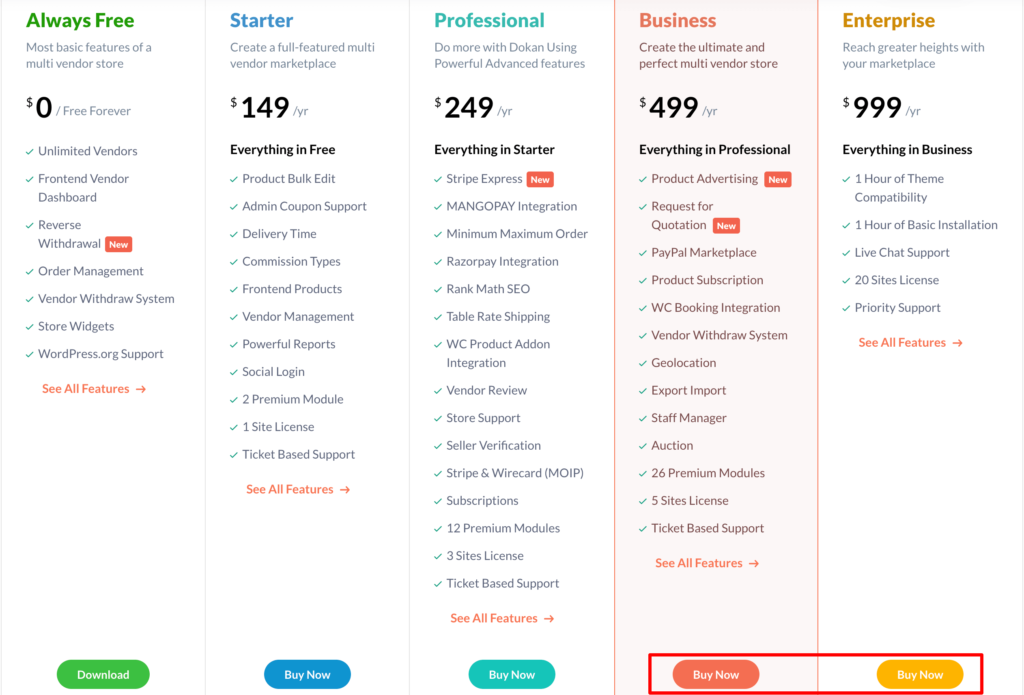Click Buy Now under Starter plan

pyautogui.click(x=307, y=675)
